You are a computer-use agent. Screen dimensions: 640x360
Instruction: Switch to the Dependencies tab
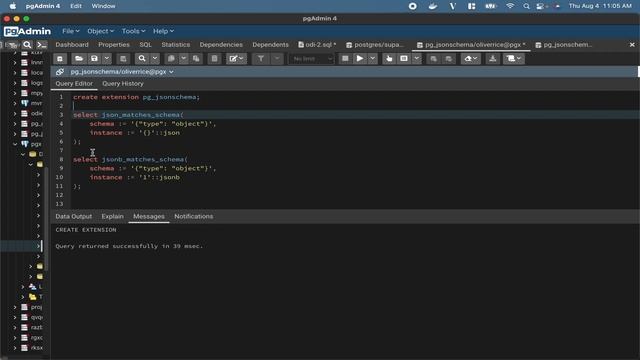point(221,44)
